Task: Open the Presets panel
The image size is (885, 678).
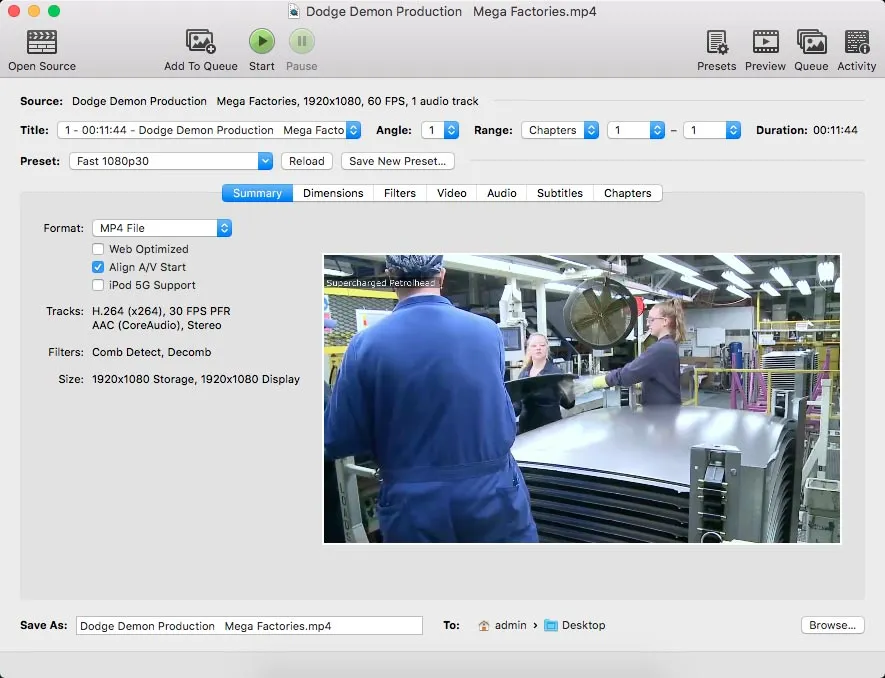Action: [716, 42]
